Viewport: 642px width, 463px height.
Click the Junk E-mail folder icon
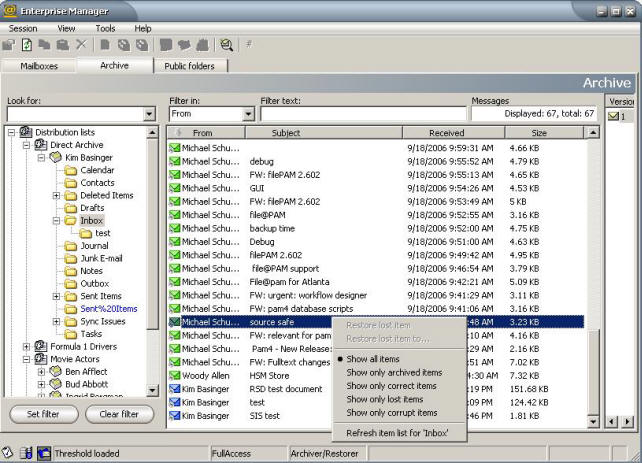[71, 259]
